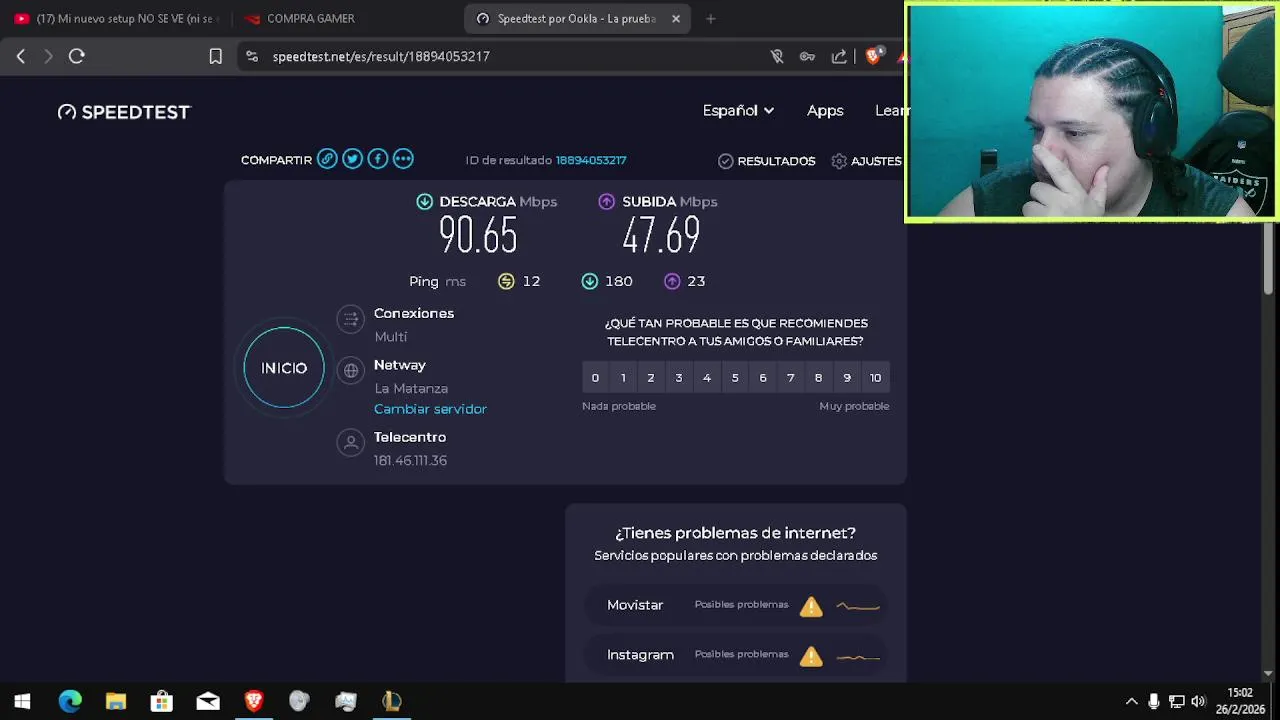Click the Telecentro user icon

(350, 443)
